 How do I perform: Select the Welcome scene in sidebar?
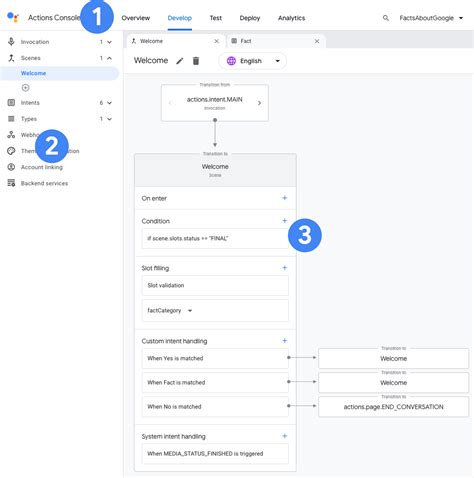point(59,73)
